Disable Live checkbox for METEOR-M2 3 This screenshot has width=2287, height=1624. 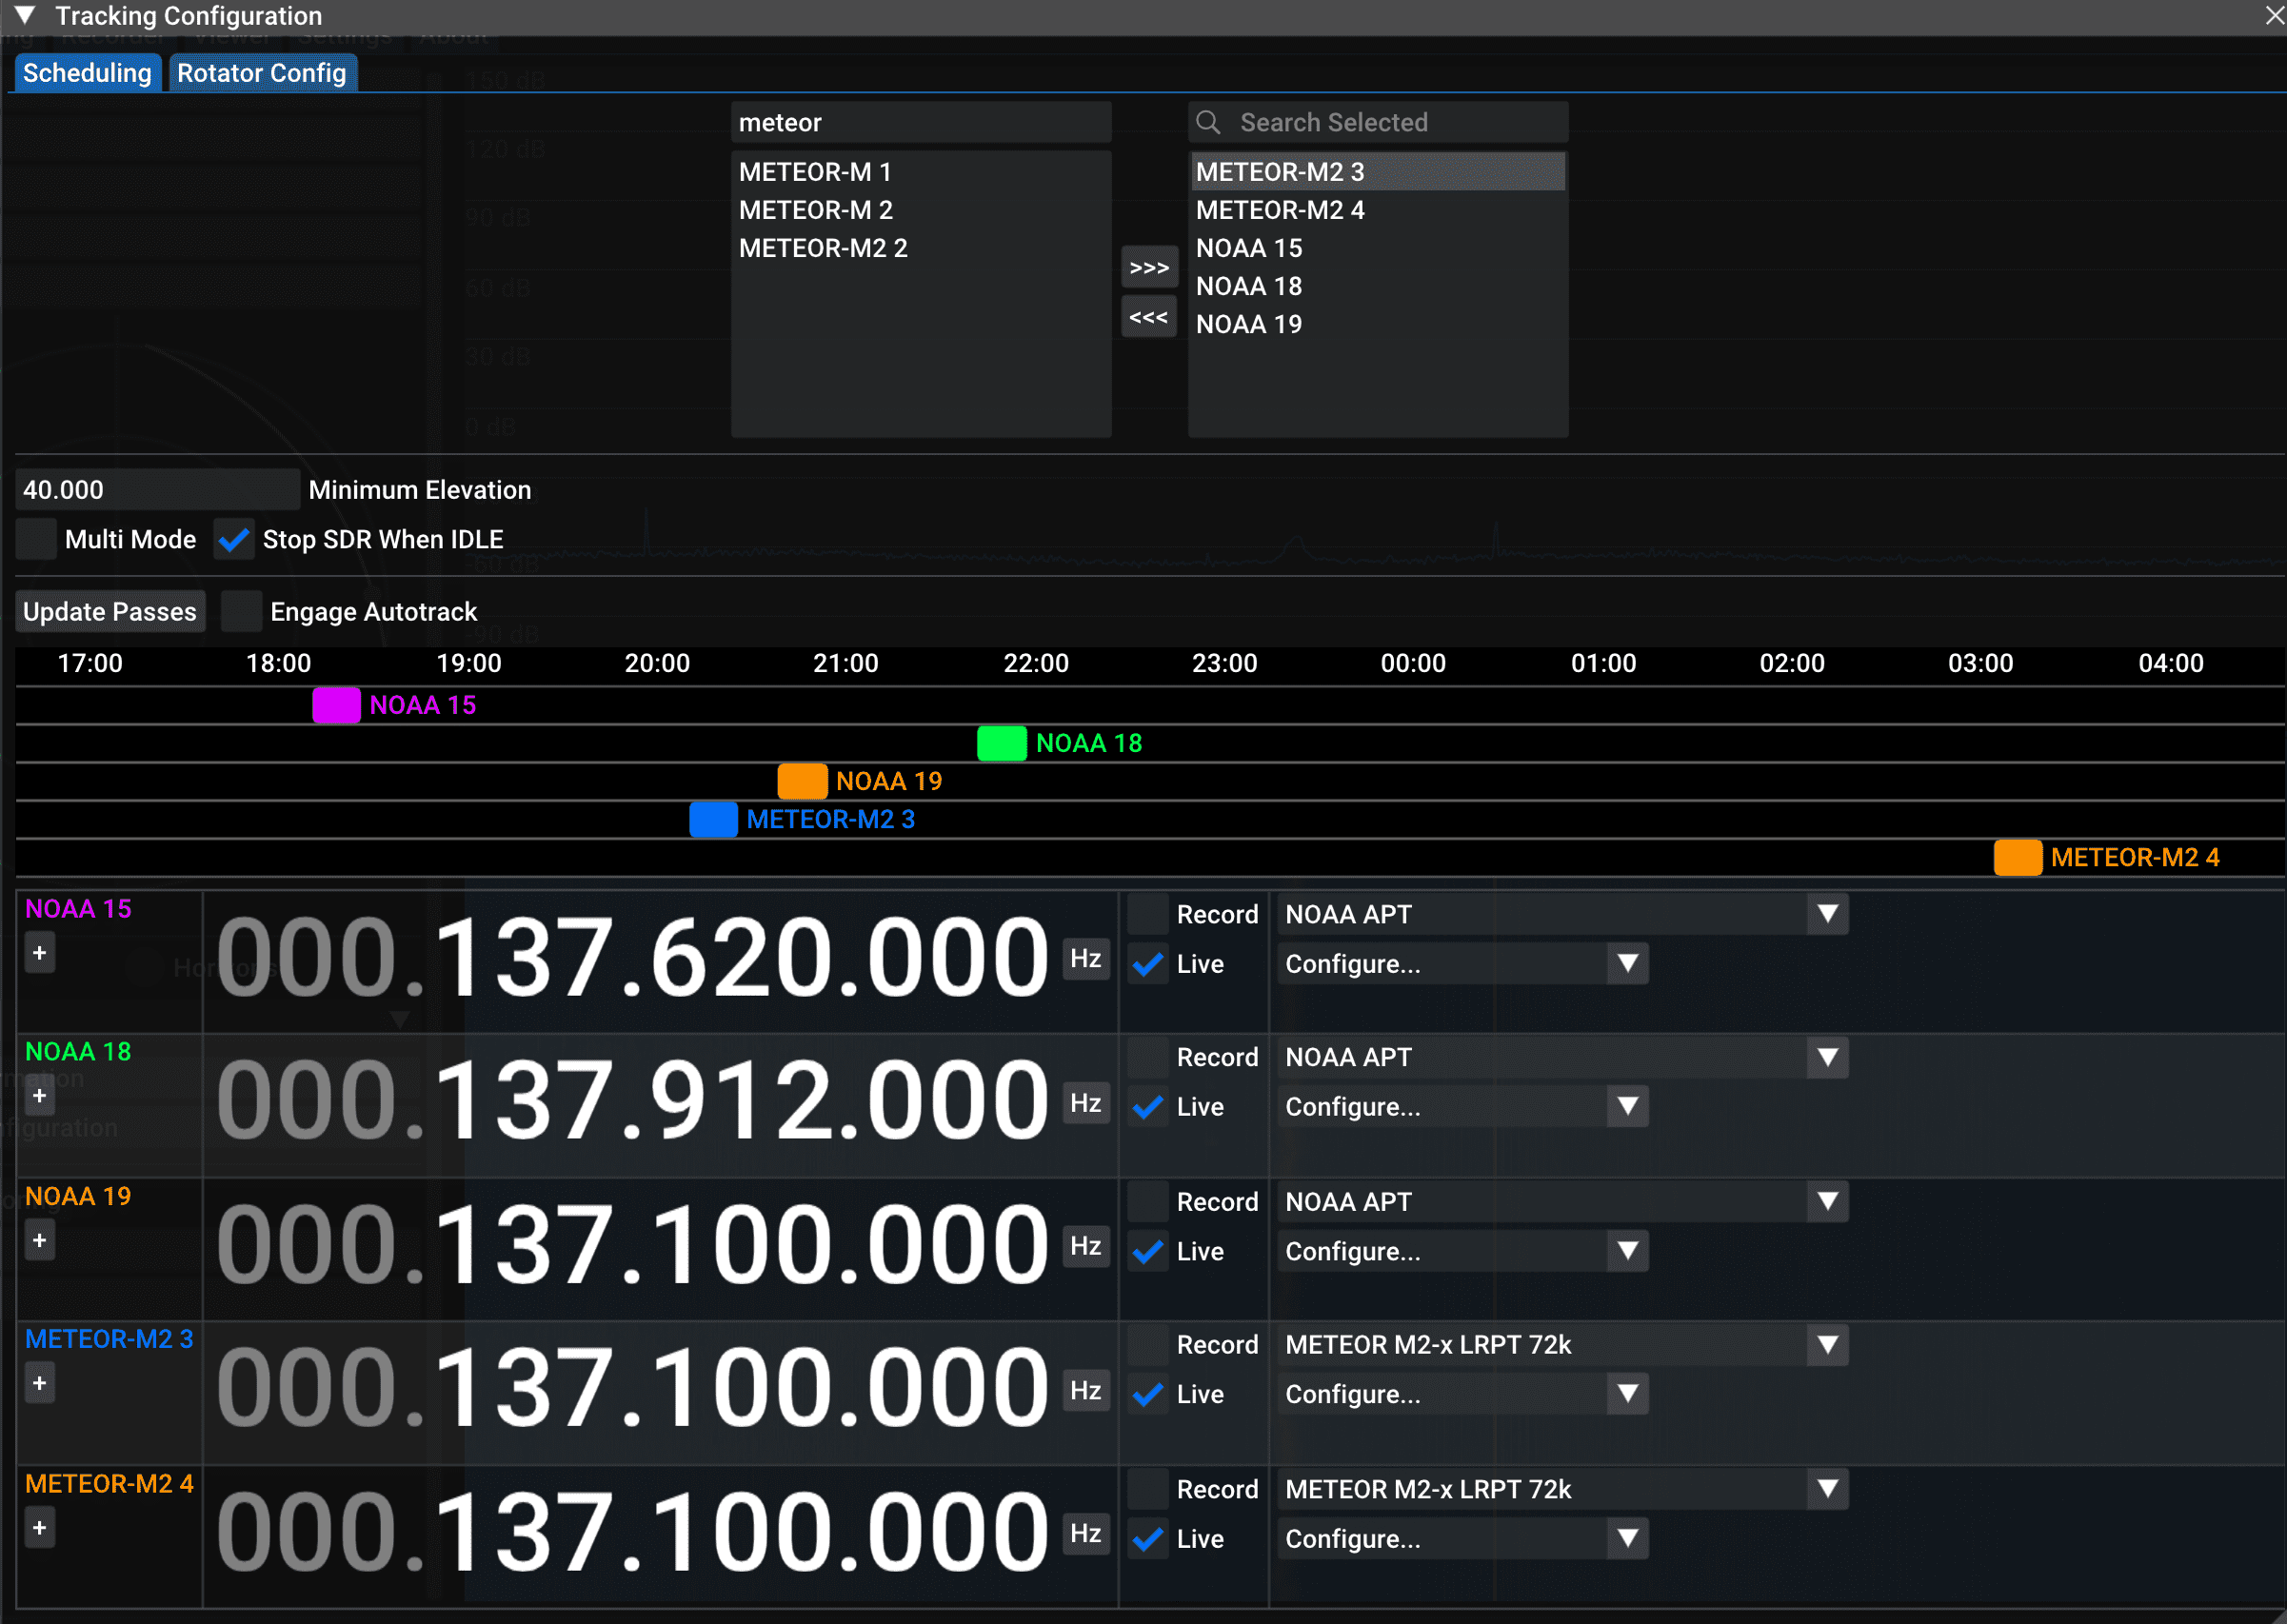1148,1395
